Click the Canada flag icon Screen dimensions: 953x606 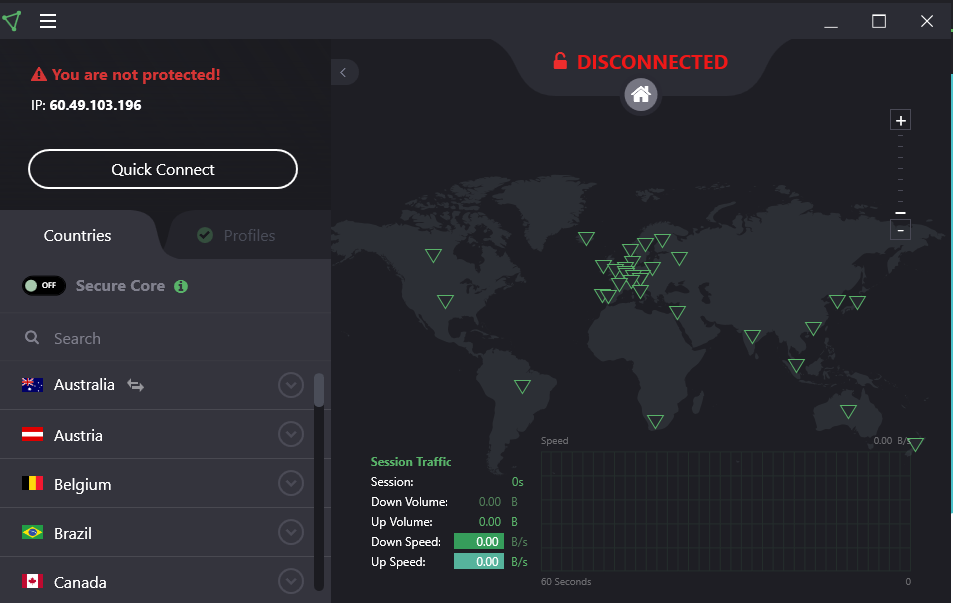click(x=32, y=581)
